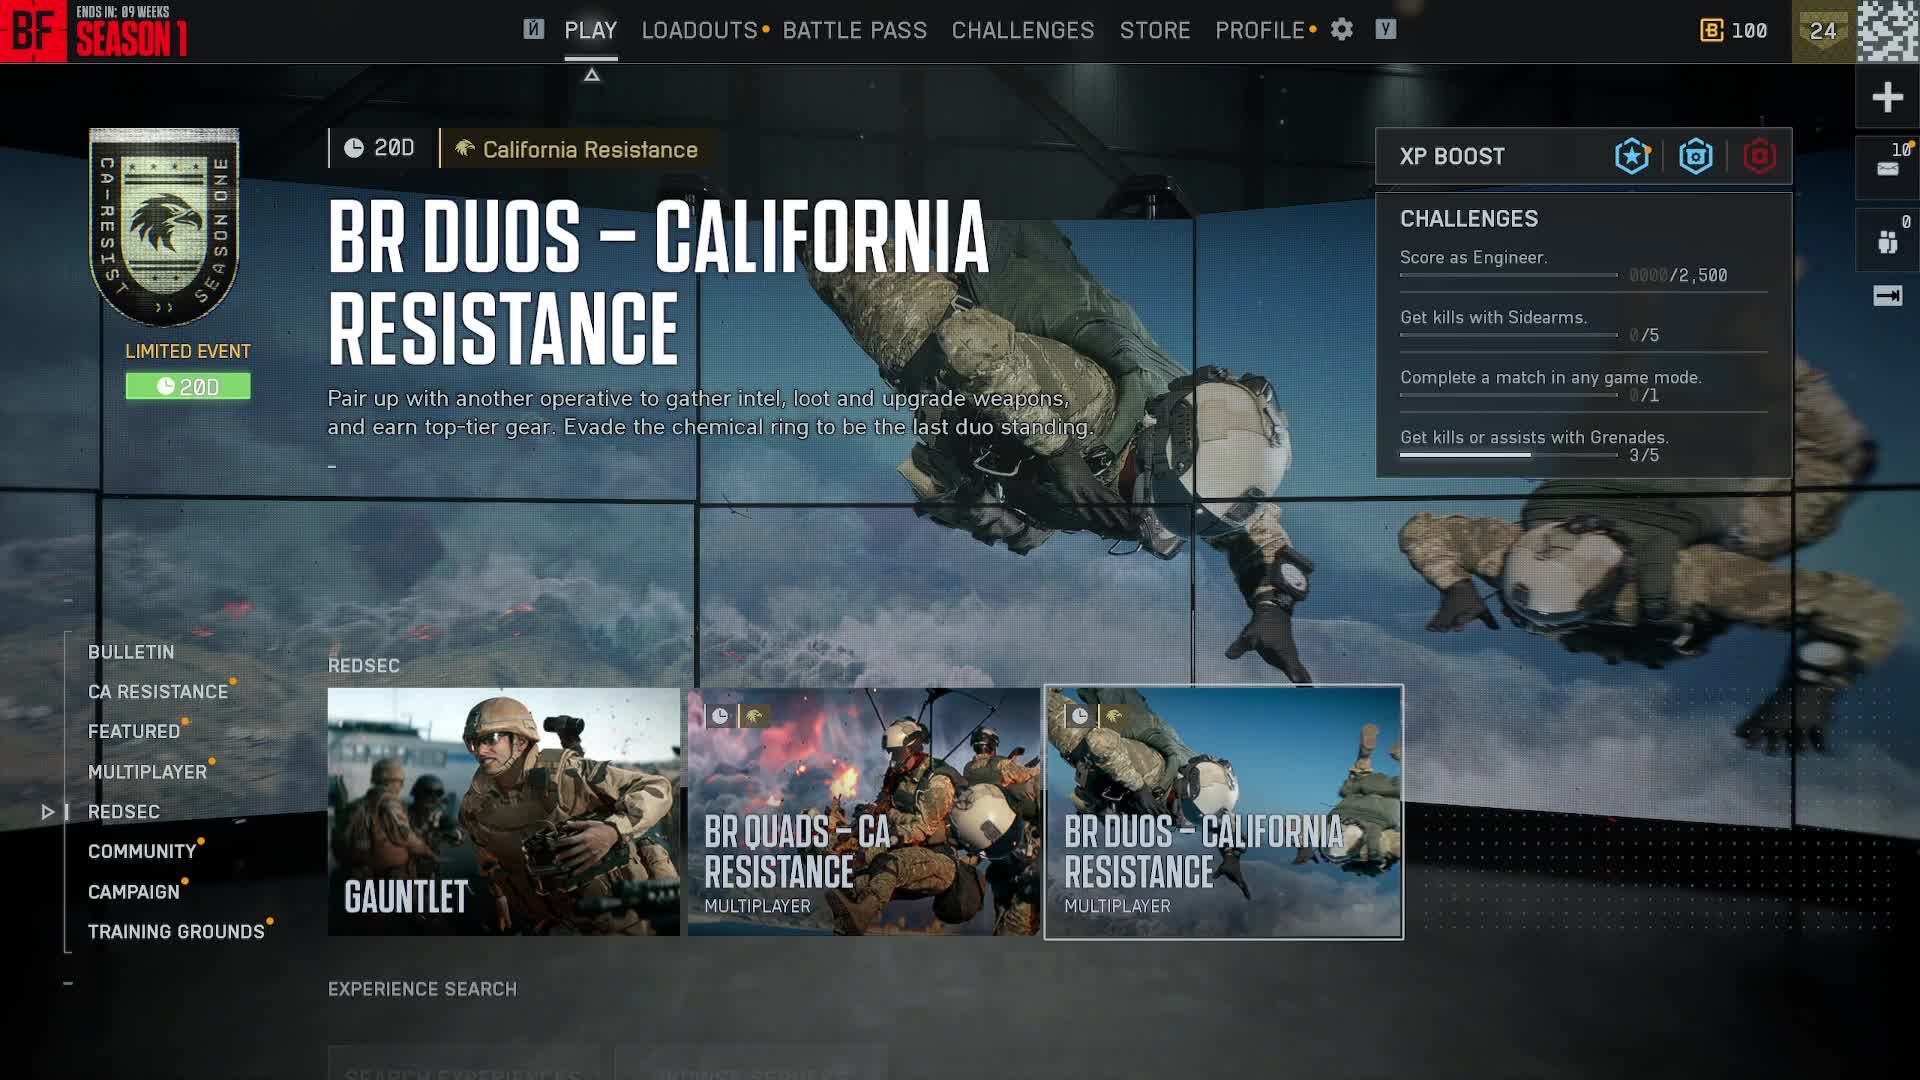Open Training Grounds in left menu
The image size is (1920, 1080).
coord(176,932)
